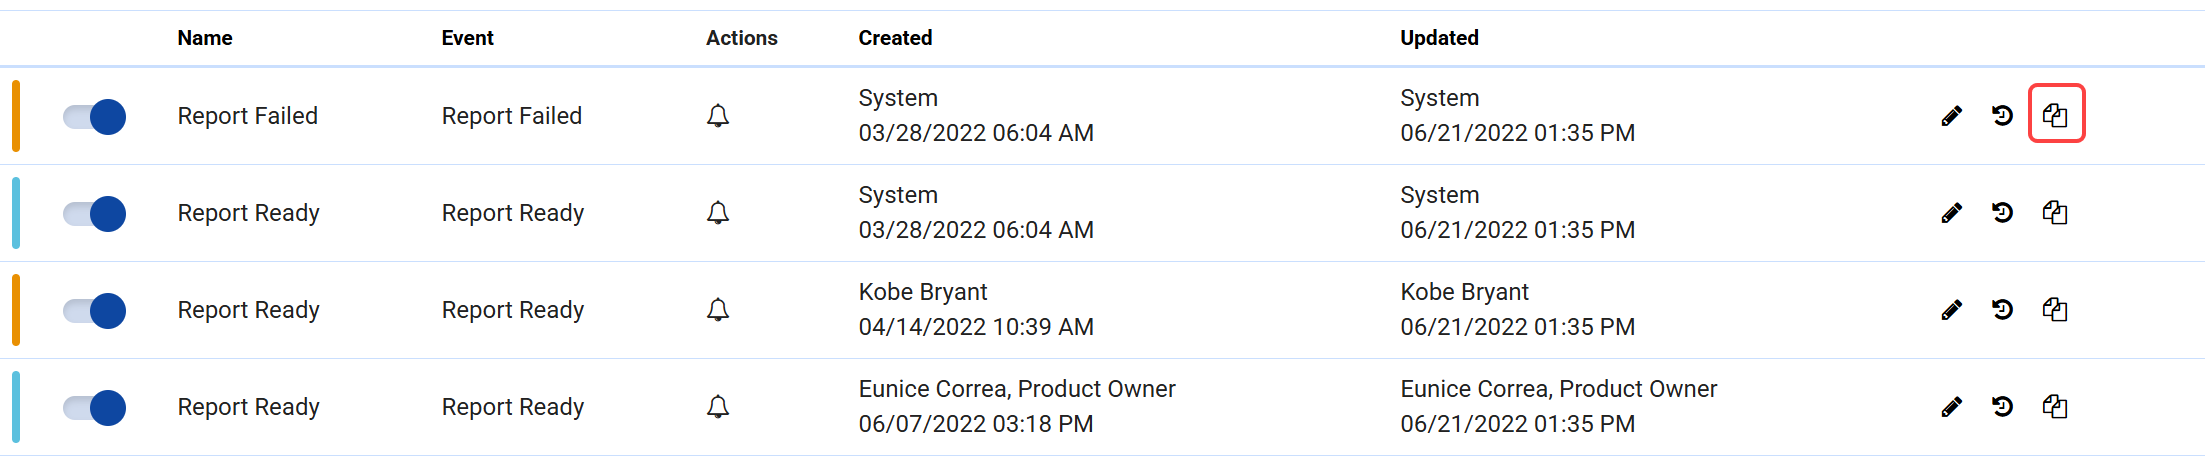Click the Updated column header

pyautogui.click(x=1439, y=38)
